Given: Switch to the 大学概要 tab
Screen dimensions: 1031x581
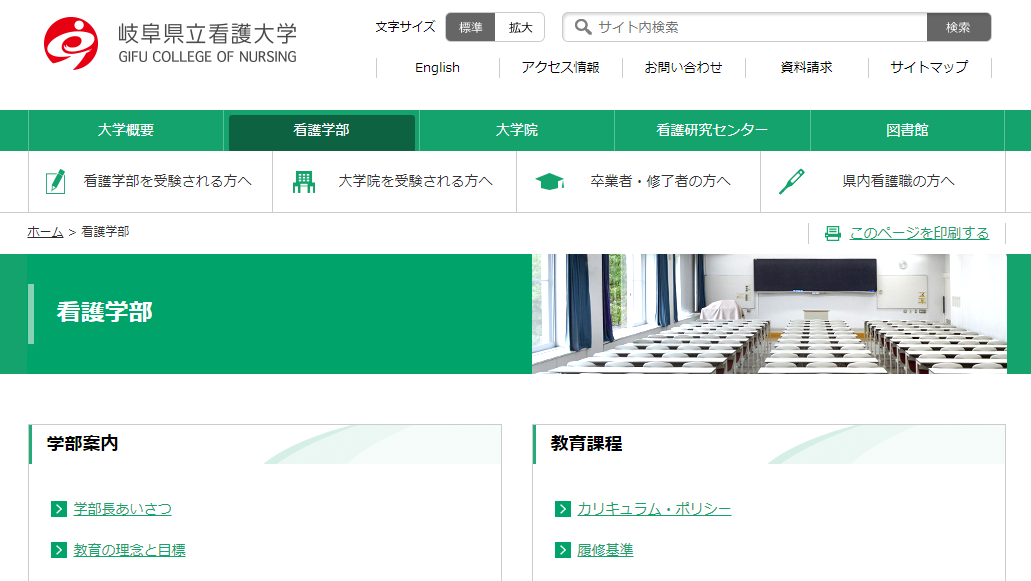Looking at the screenshot, I should pyautogui.click(x=126, y=131).
